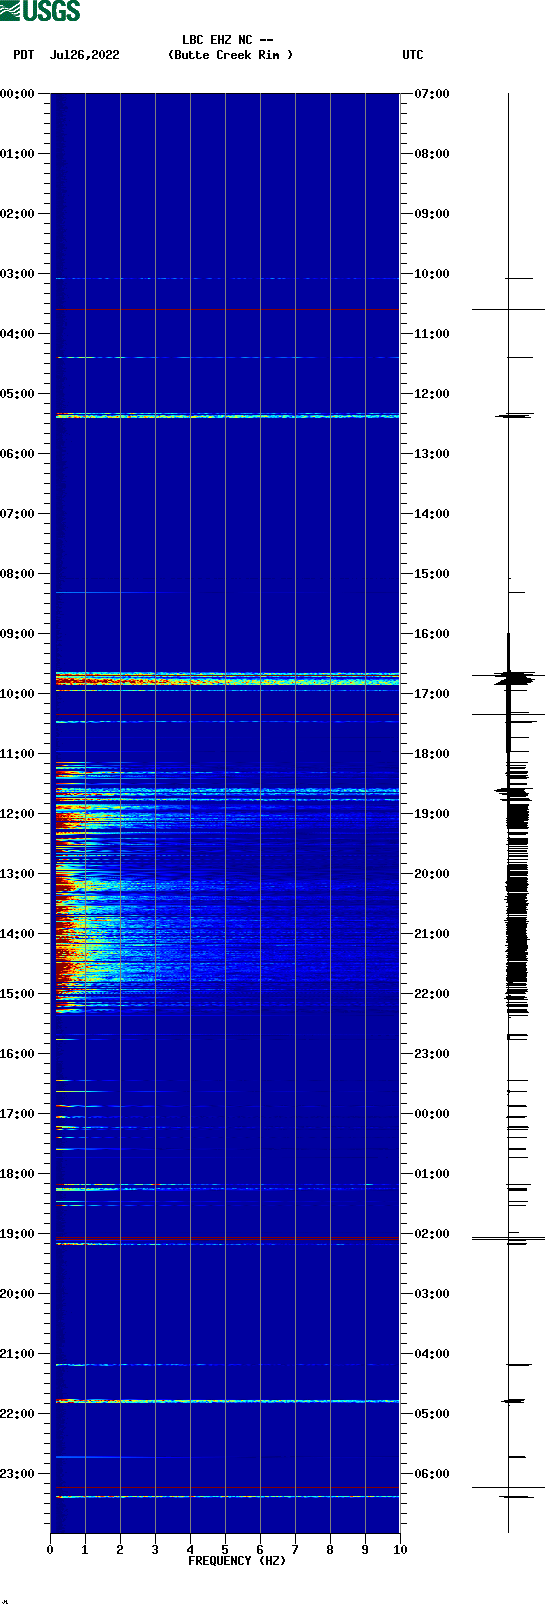Click the UTC '17:00' time label
Viewport: 552px width, 1613px height.
click(432, 694)
